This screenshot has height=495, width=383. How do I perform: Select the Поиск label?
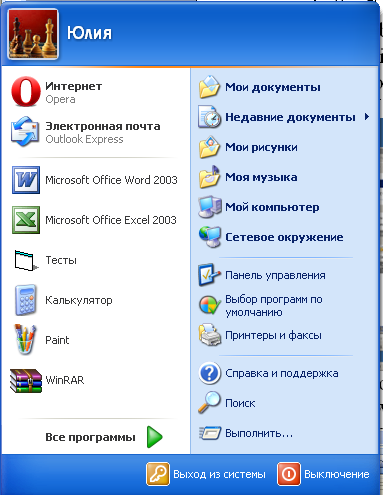240,403
